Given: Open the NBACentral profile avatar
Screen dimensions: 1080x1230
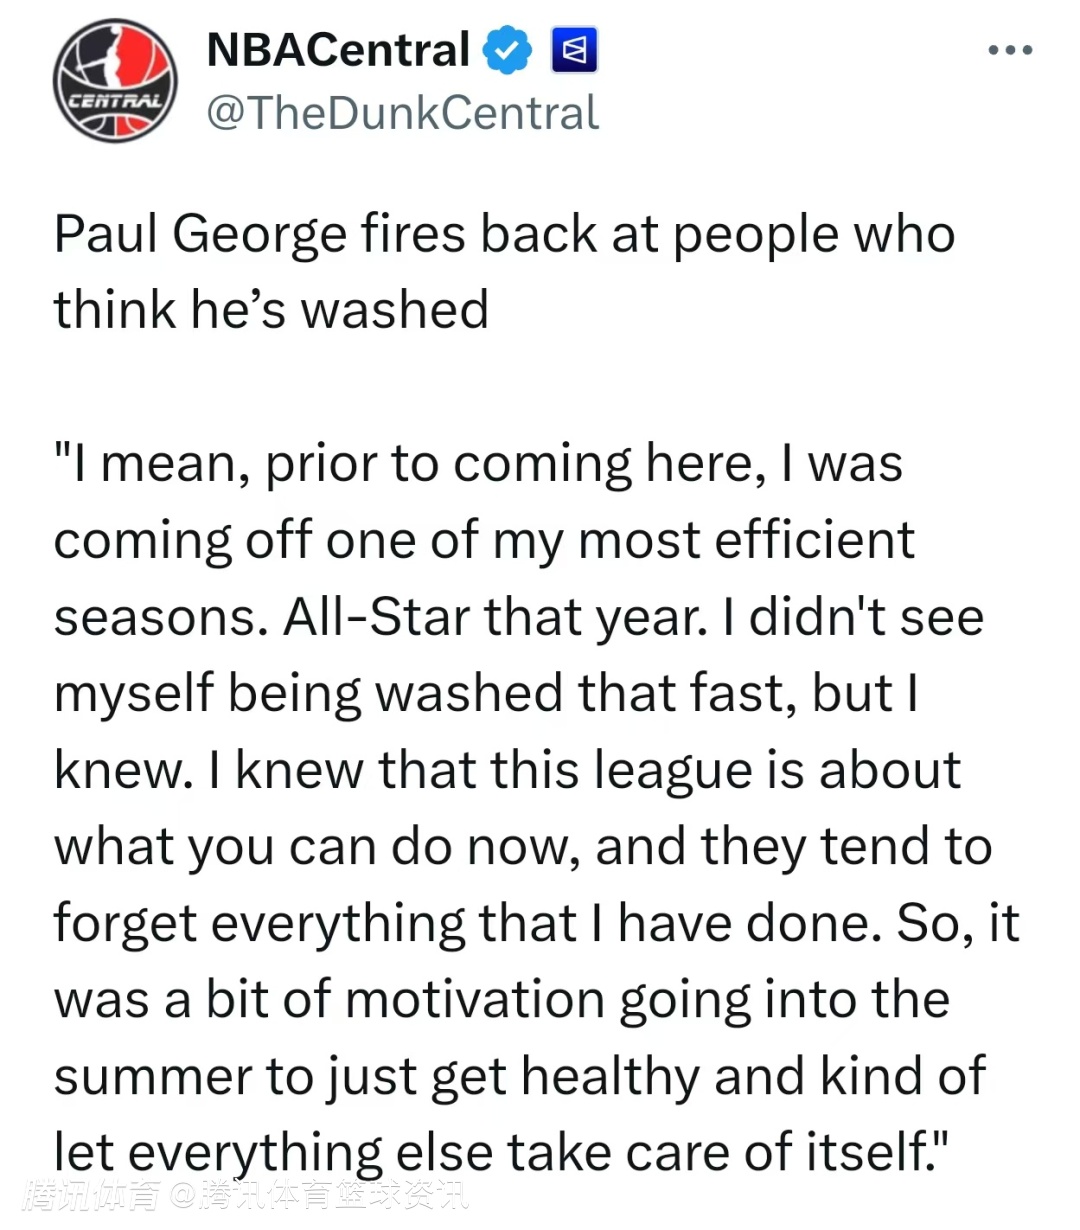Looking at the screenshot, I should click(115, 80).
